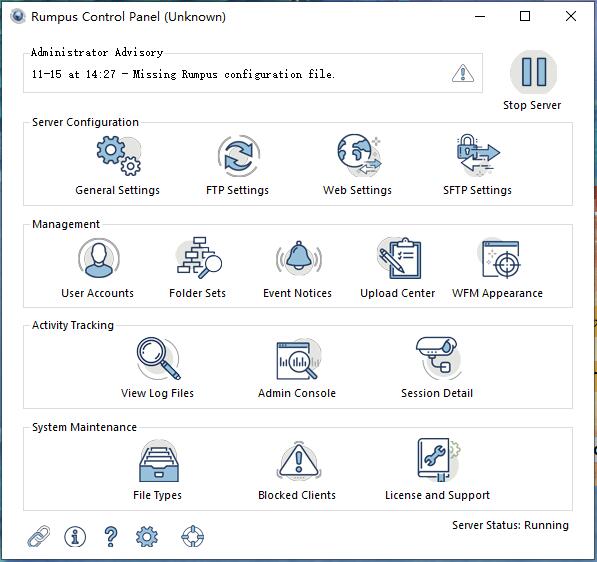
Task: Open Blocked Clients warning icon
Action: [299, 460]
